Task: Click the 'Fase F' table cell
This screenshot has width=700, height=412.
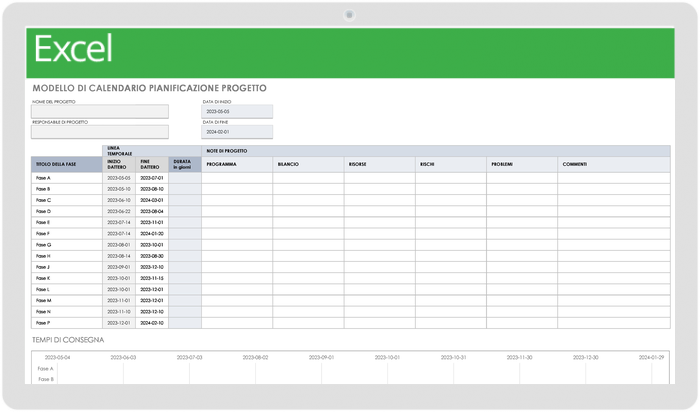Action: [x=67, y=234]
